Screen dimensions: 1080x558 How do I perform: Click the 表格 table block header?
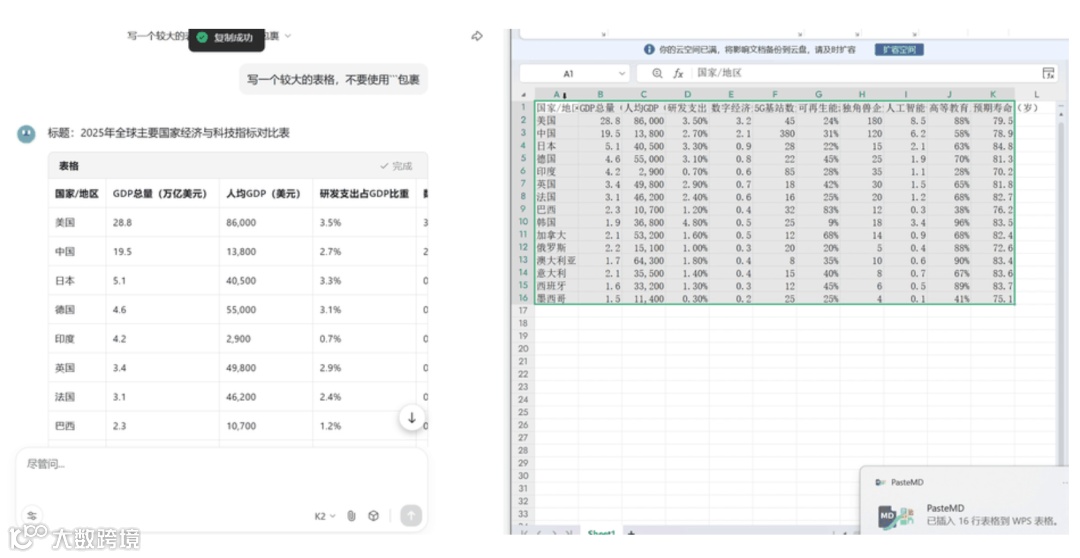pyautogui.click(x=238, y=166)
